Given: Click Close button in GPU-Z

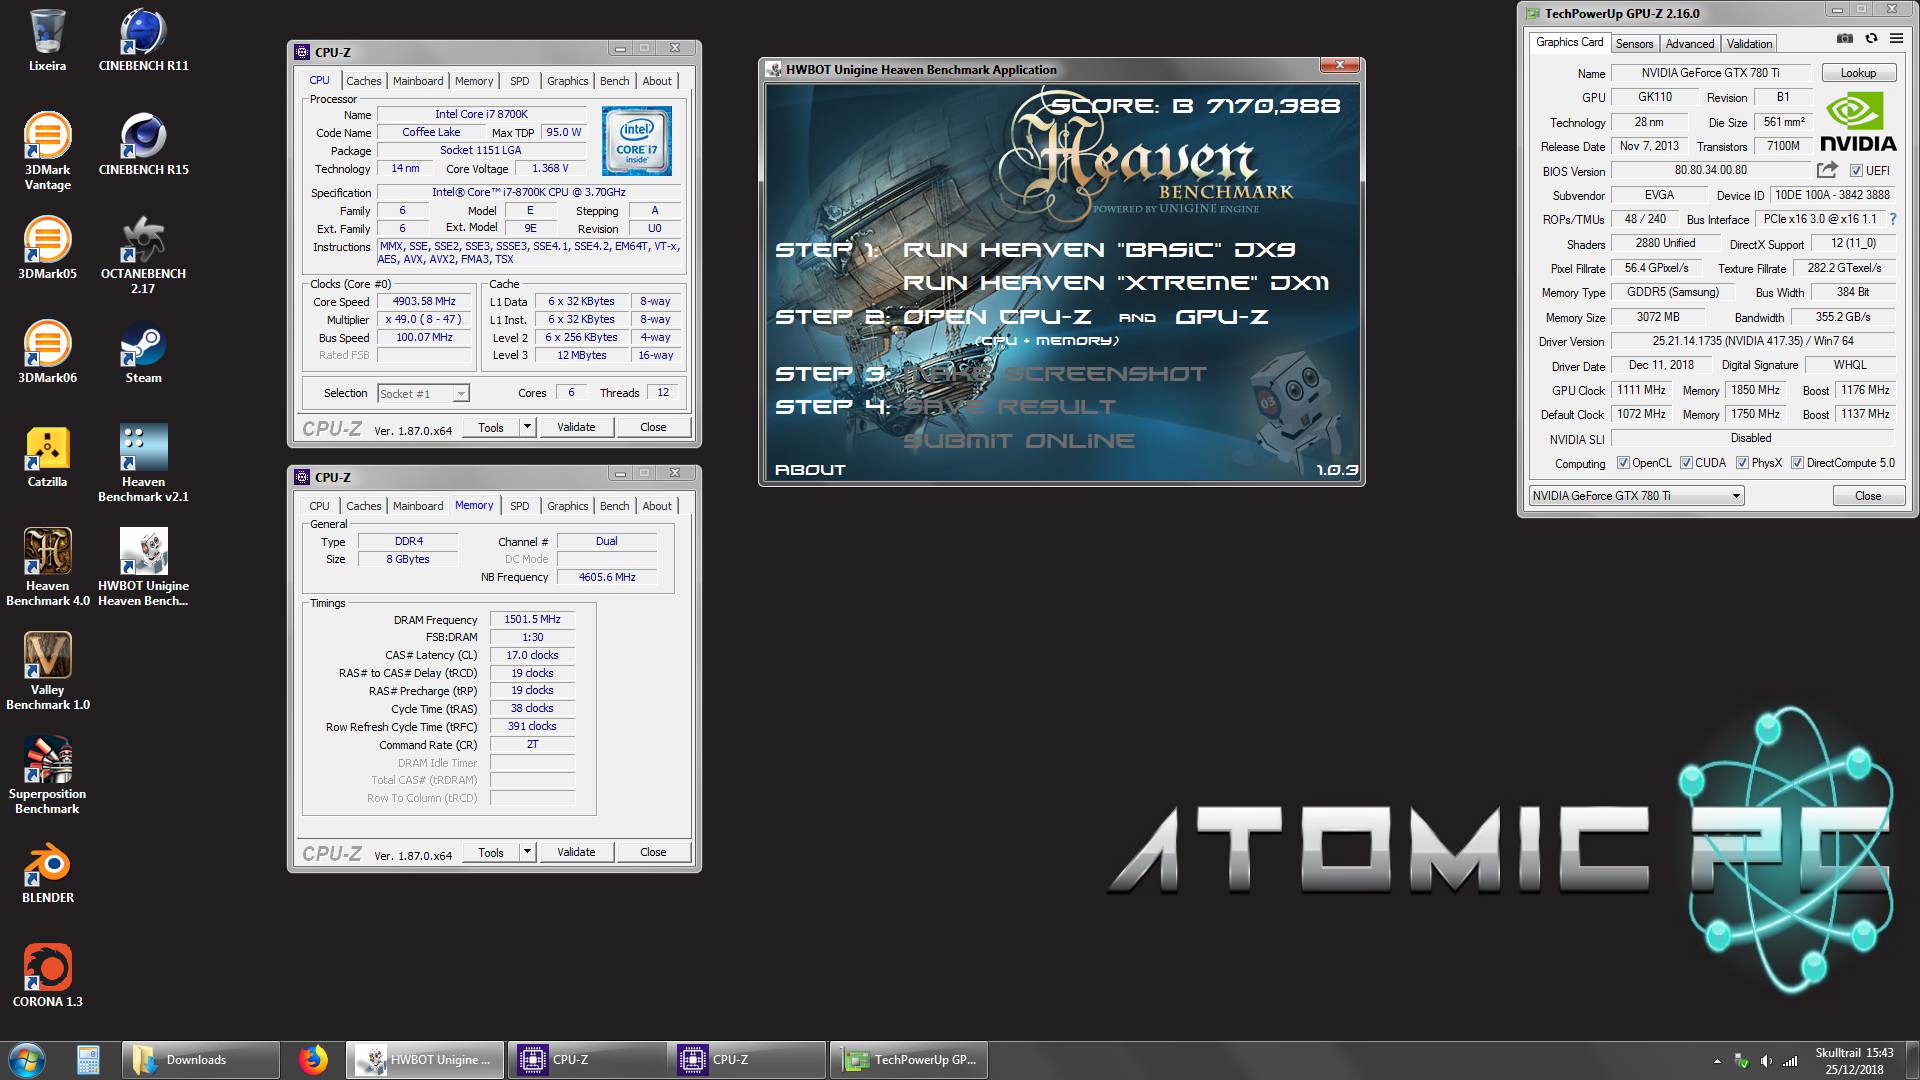Looking at the screenshot, I should point(1867,496).
